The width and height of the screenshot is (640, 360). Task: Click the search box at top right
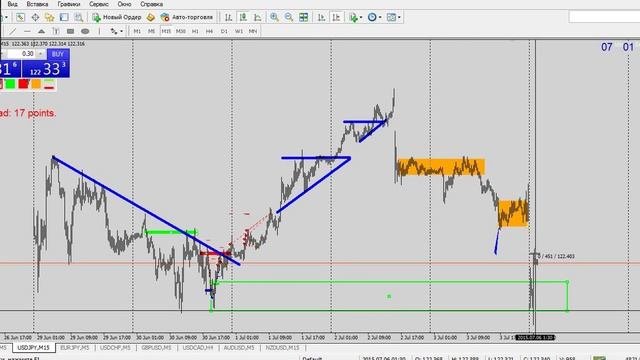click(604, 17)
